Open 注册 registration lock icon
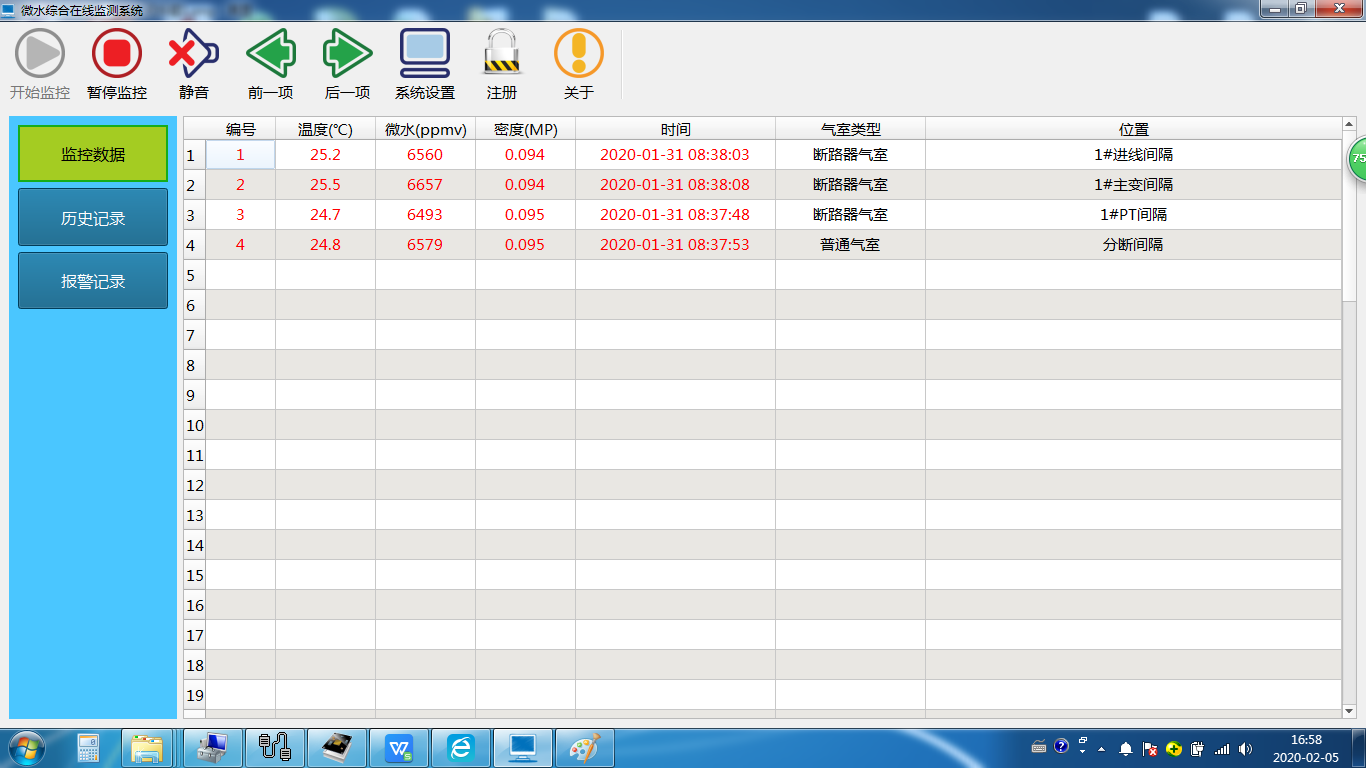This screenshot has height=768, width=1366. click(x=502, y=53)
